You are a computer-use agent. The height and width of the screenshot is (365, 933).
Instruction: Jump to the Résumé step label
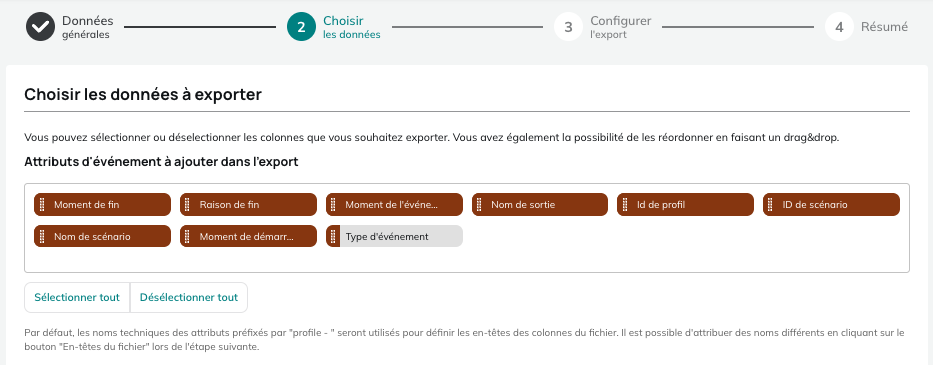pos(884,27)
